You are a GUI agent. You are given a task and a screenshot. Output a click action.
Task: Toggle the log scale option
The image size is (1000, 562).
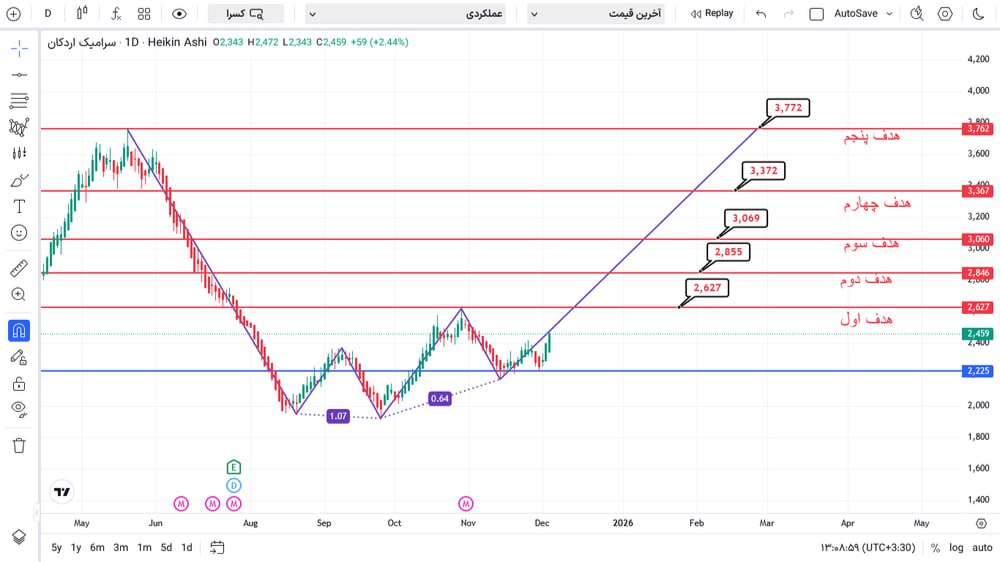[x=957, y=548]
